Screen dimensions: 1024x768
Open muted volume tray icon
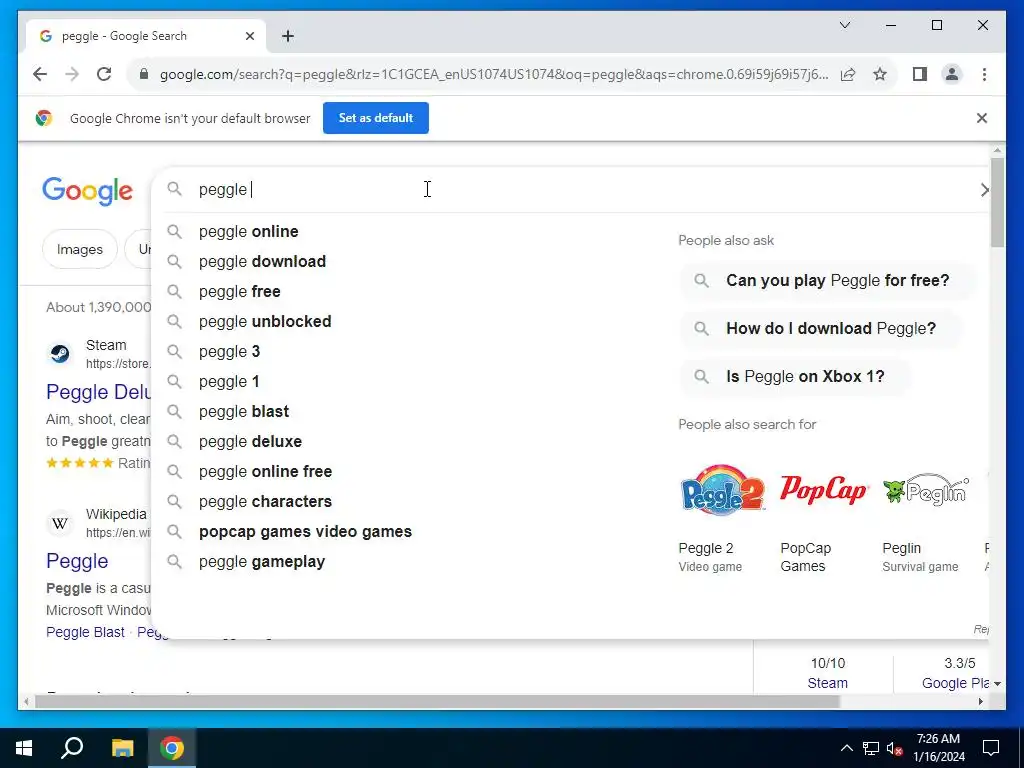click(895, 748)
